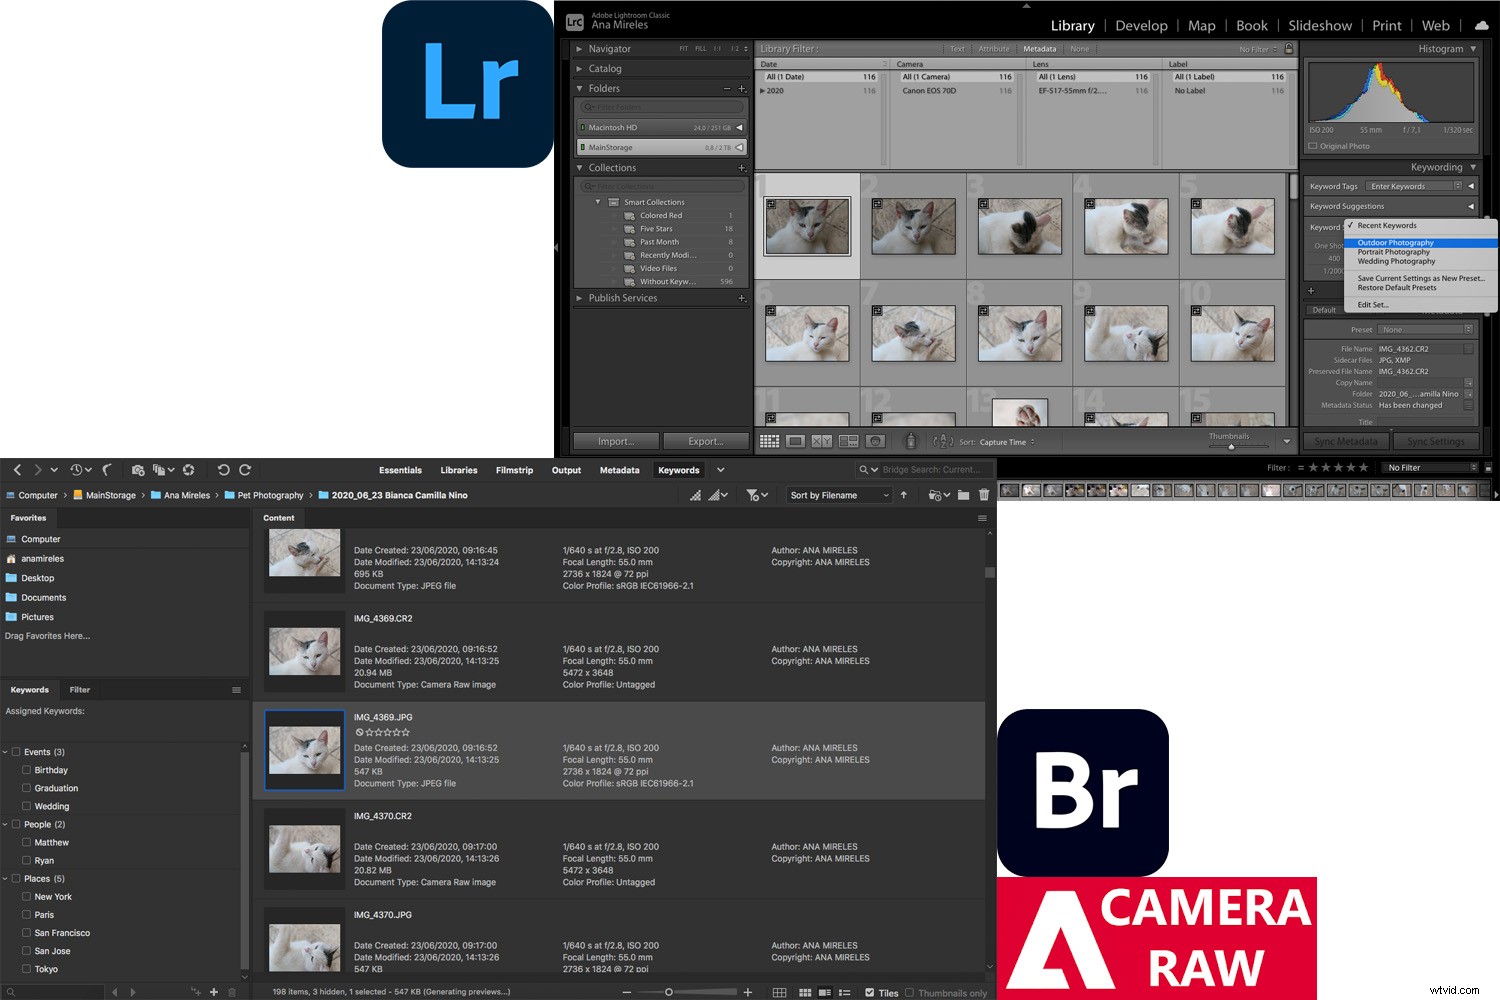Click the trash delete icon in Bridge toolbar
This screenshot has width=1500, height=1000.
984,494
